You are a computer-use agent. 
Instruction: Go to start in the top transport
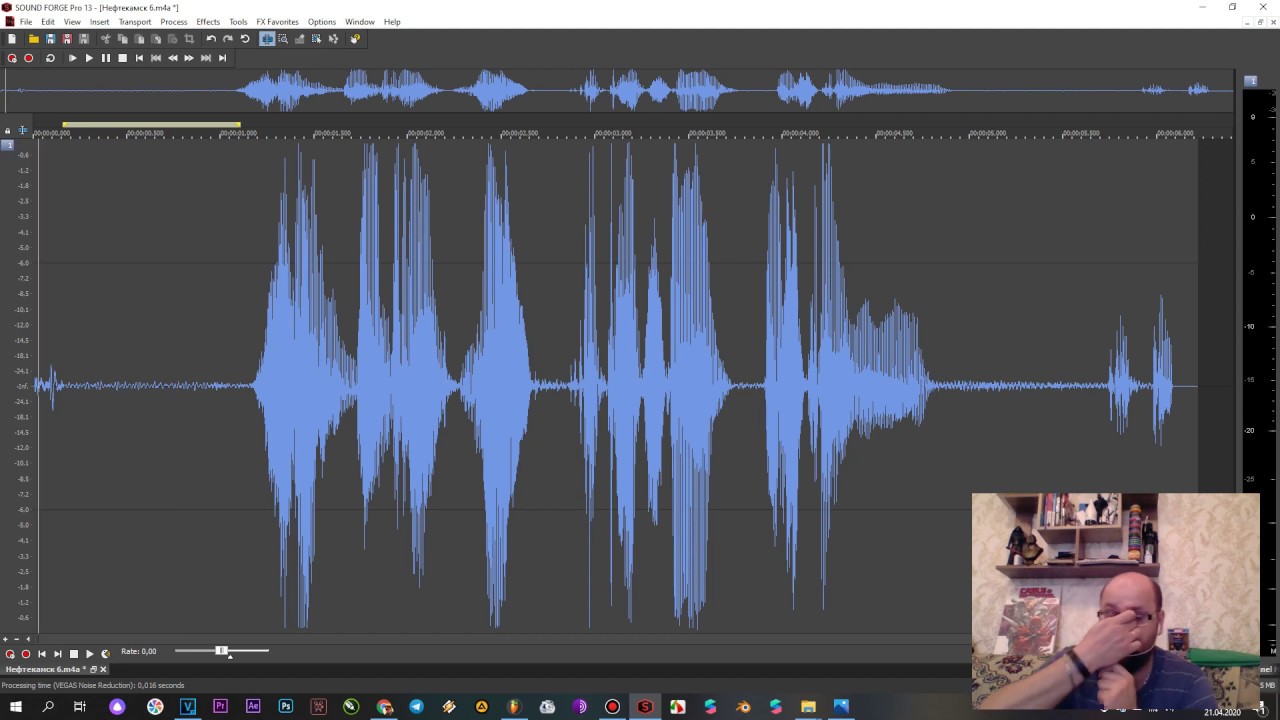[139, 58]
